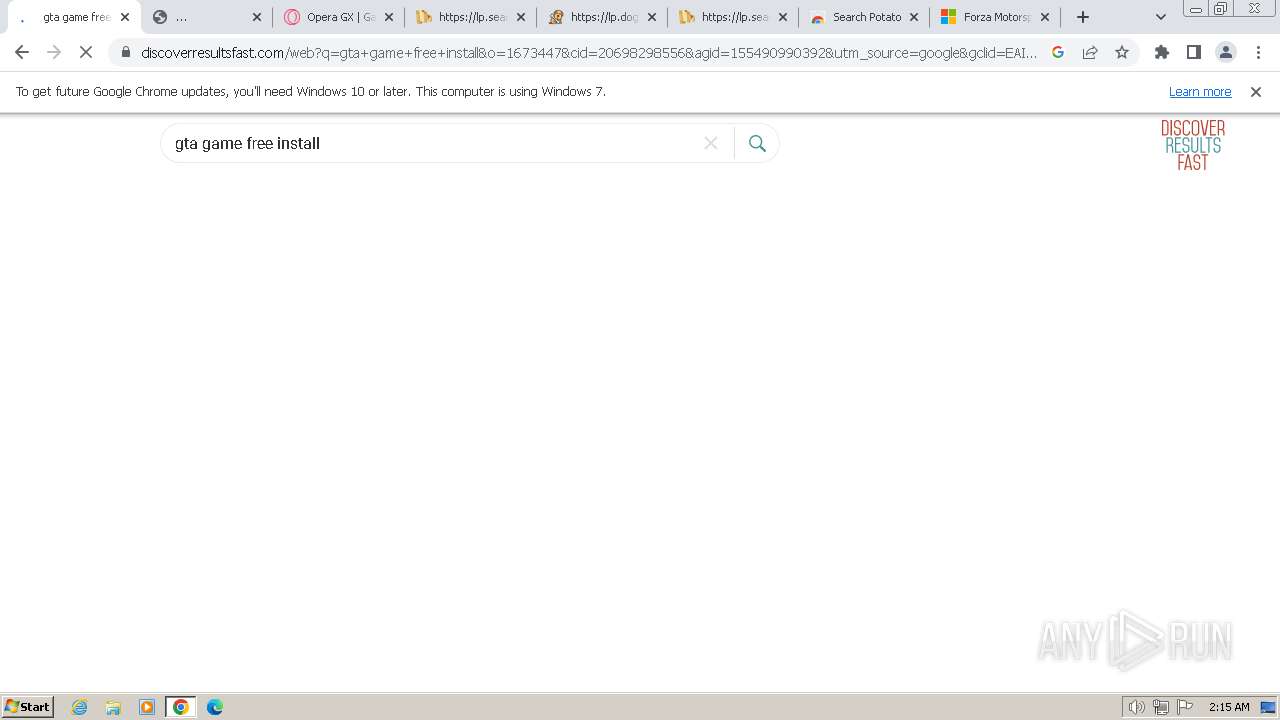Show the 2:15 AM clock calendar

(x=1229, y=707)
